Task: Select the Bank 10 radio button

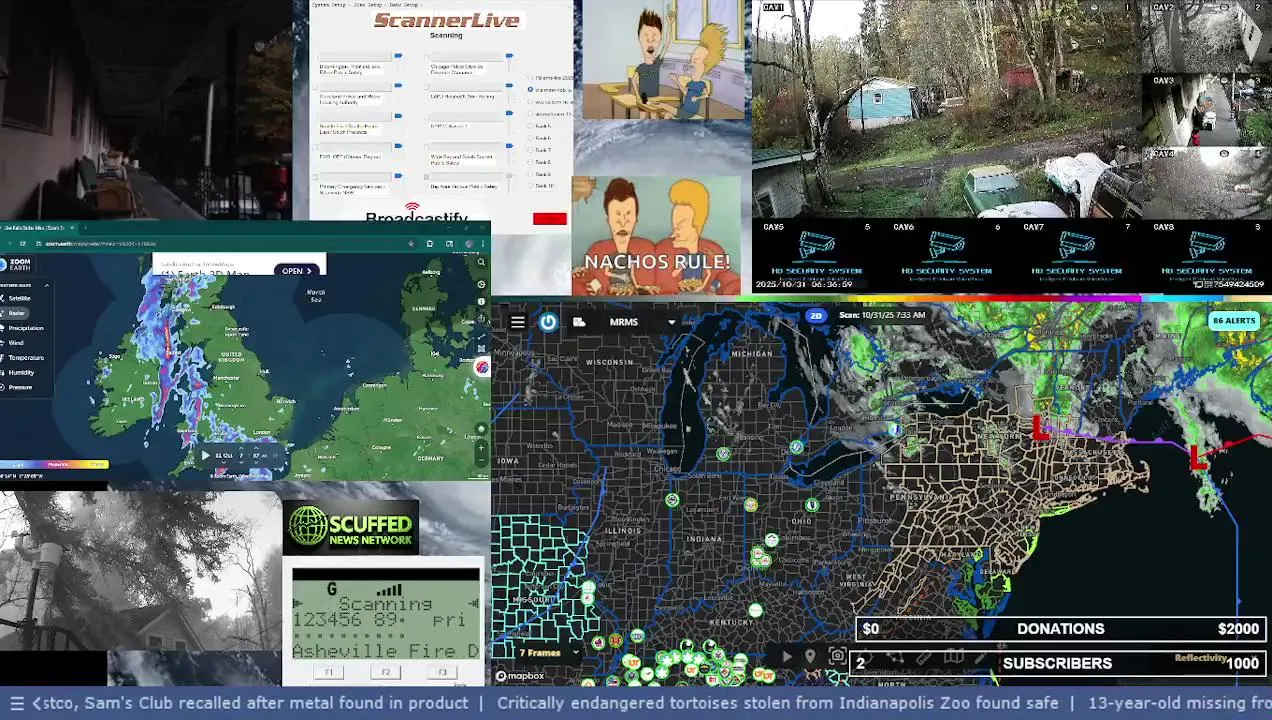Action: click(x=530, y=185)
